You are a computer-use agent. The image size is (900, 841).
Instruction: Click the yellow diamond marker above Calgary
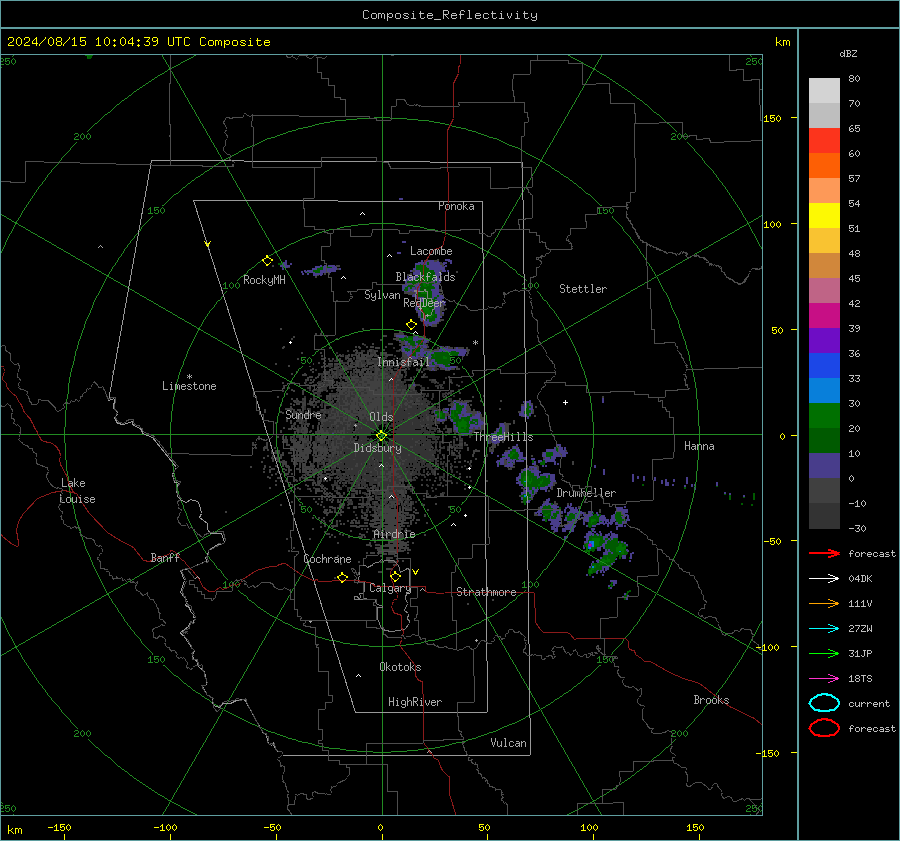395,576
